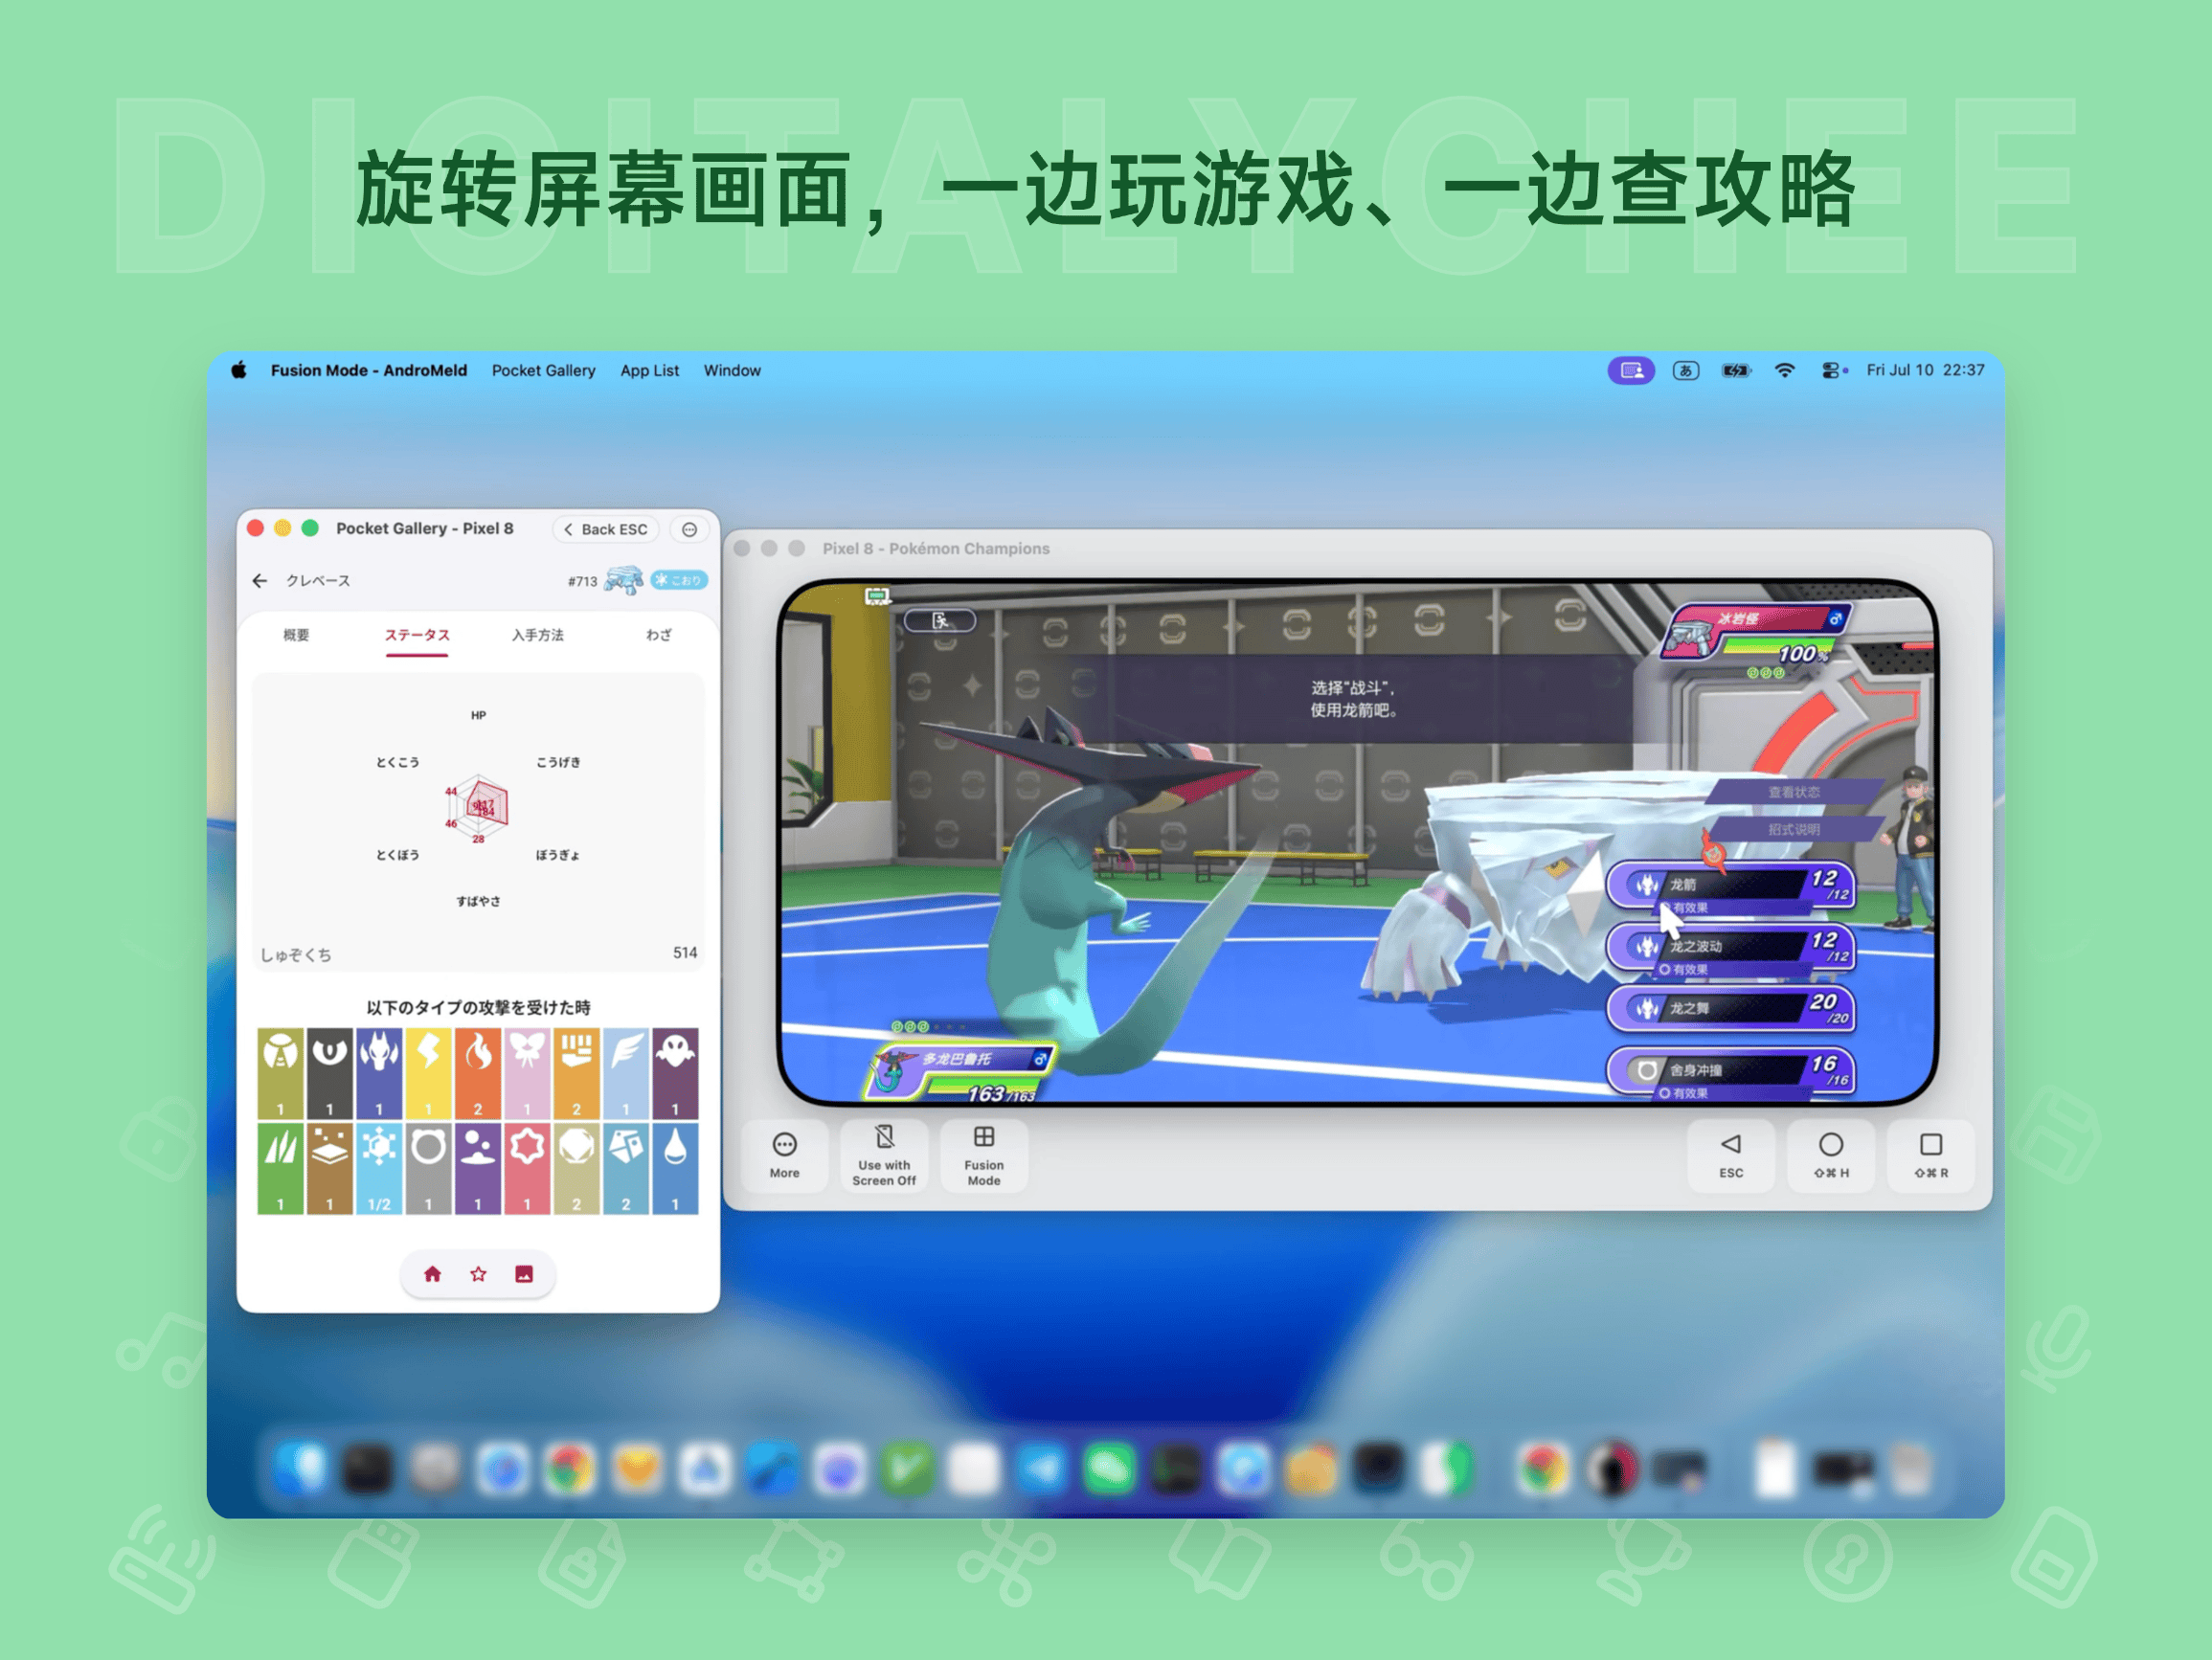Viewport: 2212px width, 1660px height.
Task: Click the 查看状态 button
Action: [1794, 792]
